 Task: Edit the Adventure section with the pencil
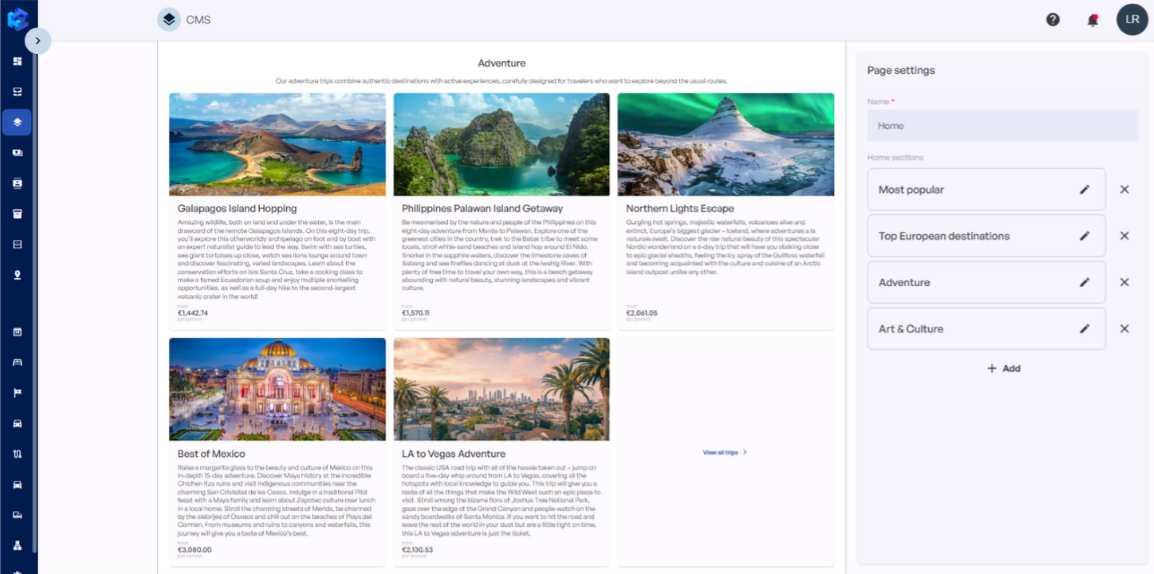[1084, 283]
